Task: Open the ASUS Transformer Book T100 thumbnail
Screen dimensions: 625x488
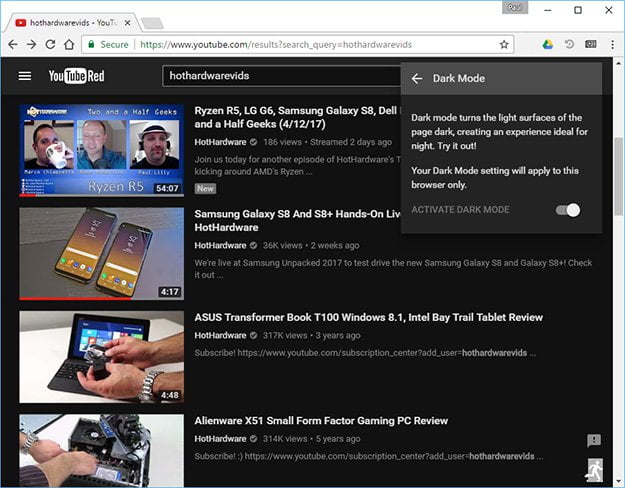Action: tap(102, 357)
